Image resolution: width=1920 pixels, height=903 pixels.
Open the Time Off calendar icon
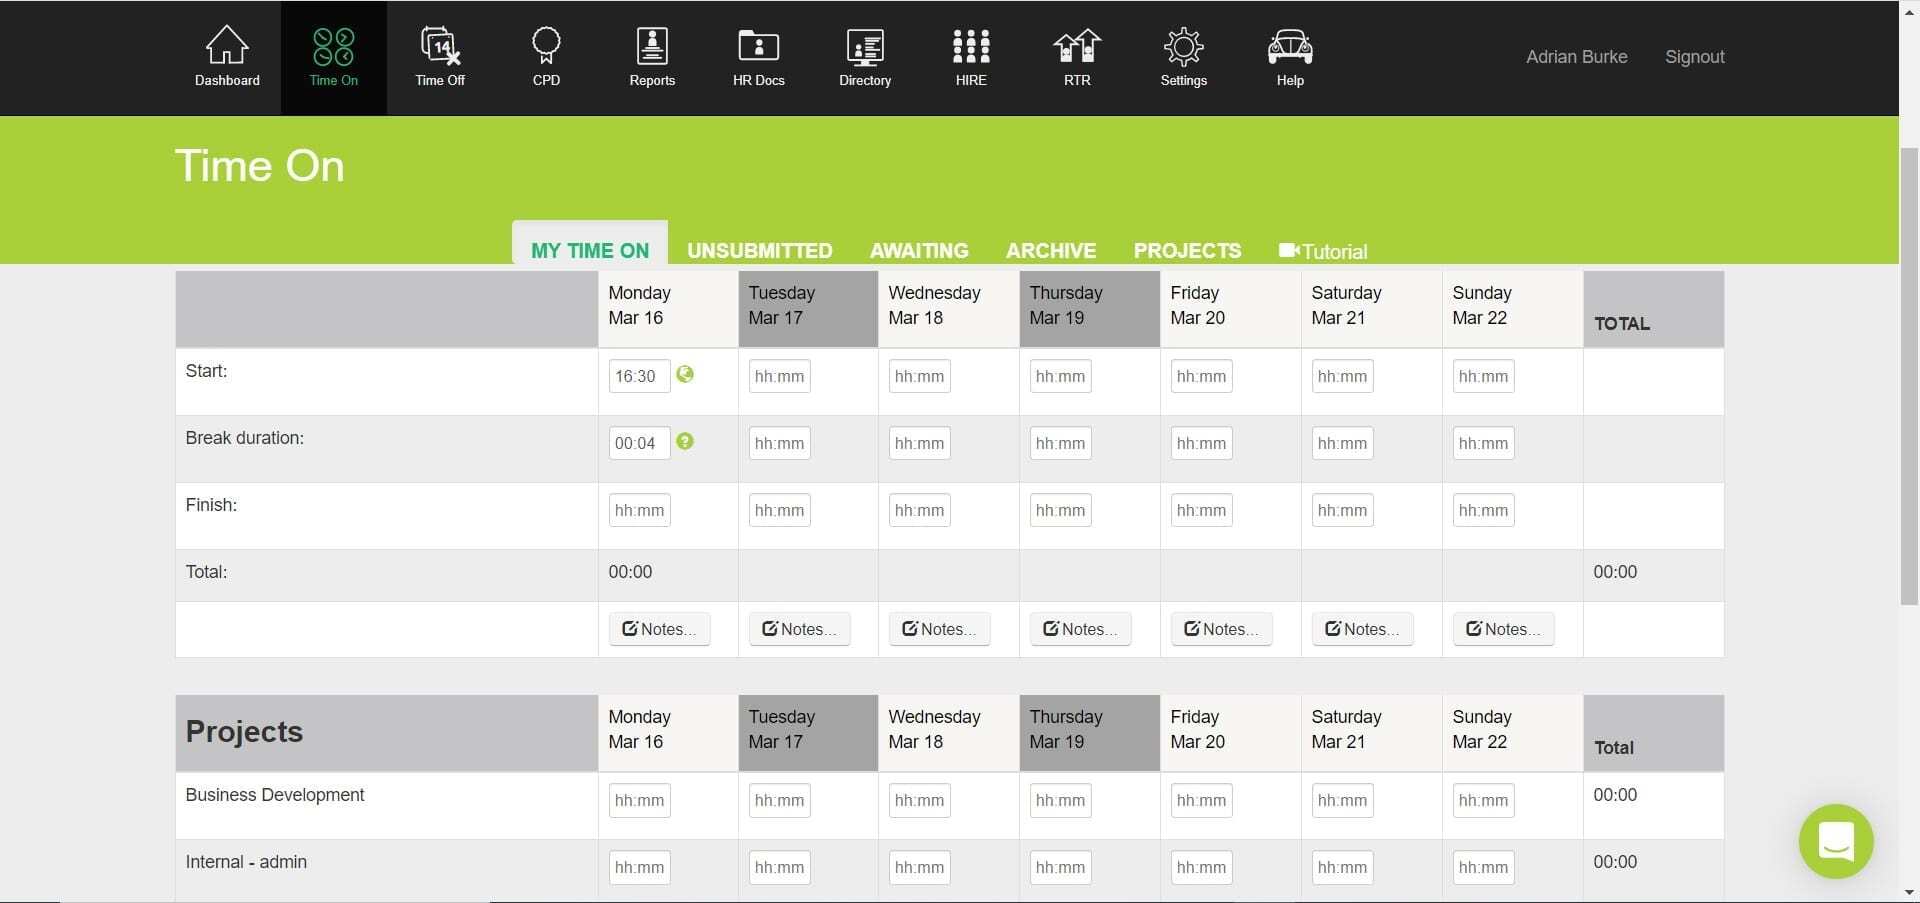click(440, 46)
